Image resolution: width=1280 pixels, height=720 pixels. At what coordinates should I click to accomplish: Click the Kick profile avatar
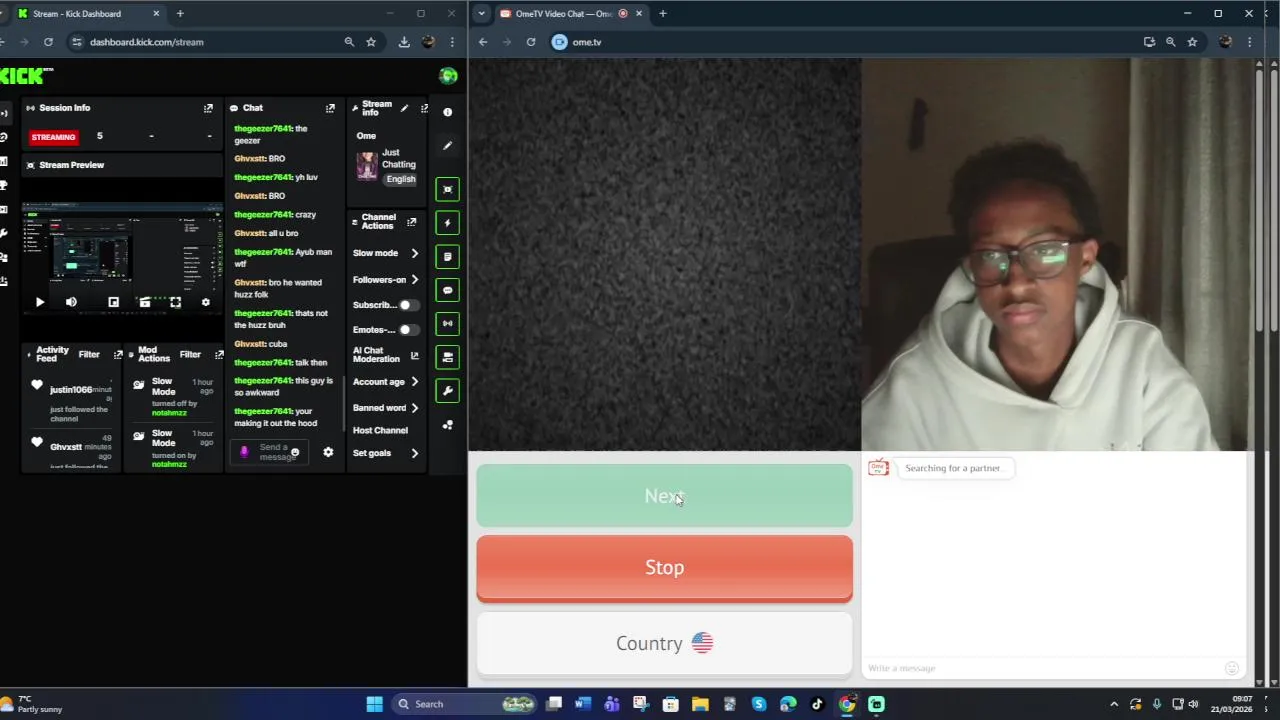pyautogui.click(x=448, y=76)
